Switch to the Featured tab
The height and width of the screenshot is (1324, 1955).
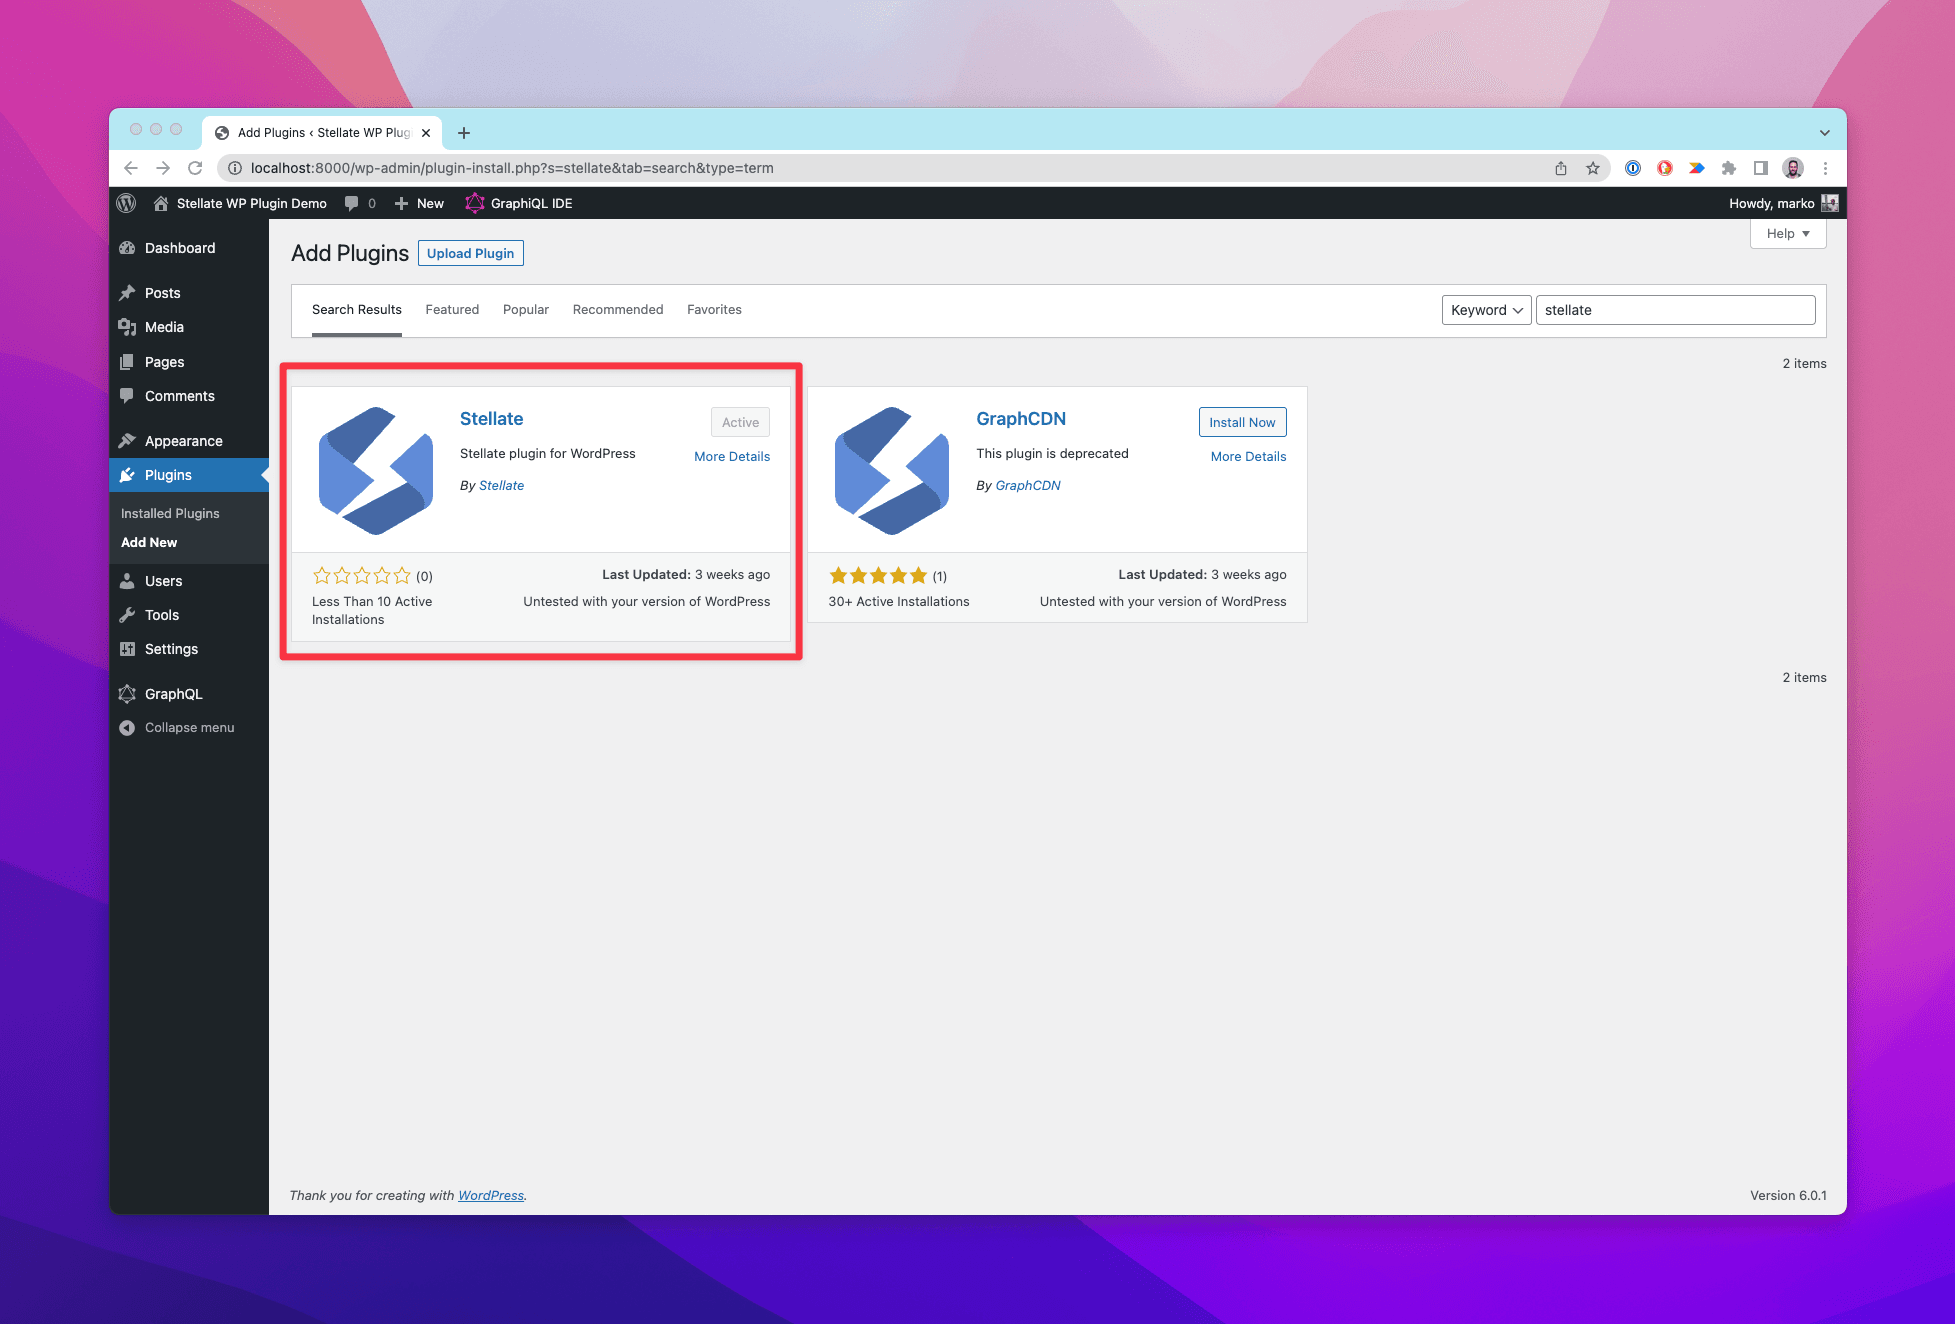(x=452, y=309)
